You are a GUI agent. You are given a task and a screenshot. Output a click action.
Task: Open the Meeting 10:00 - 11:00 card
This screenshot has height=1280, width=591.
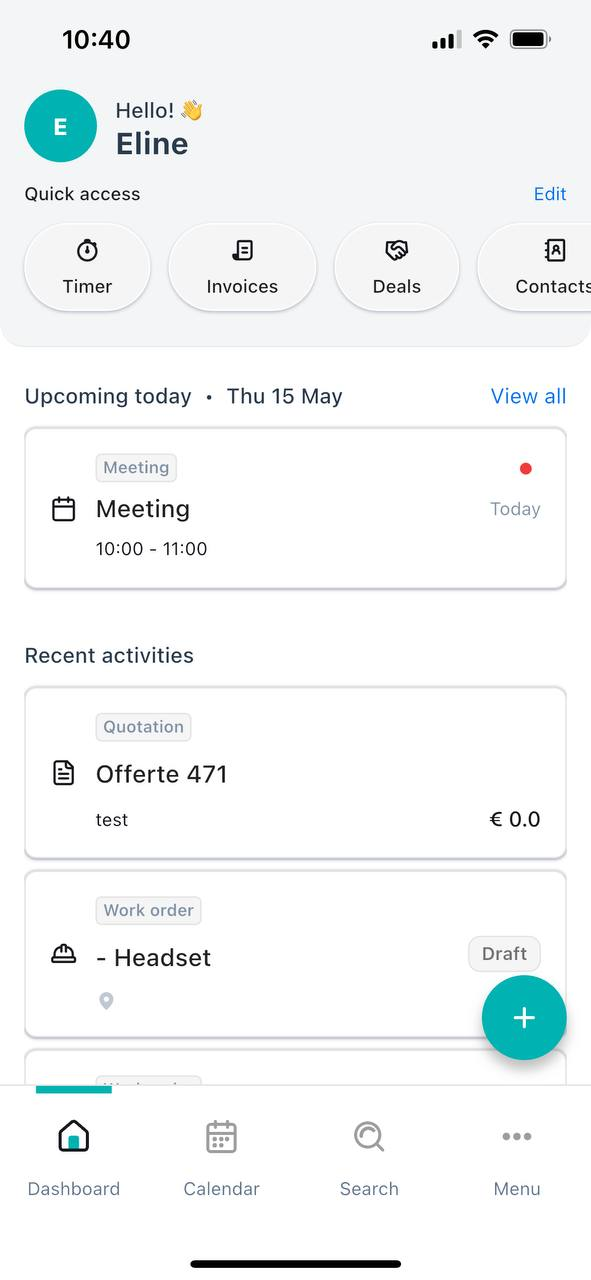295,508
